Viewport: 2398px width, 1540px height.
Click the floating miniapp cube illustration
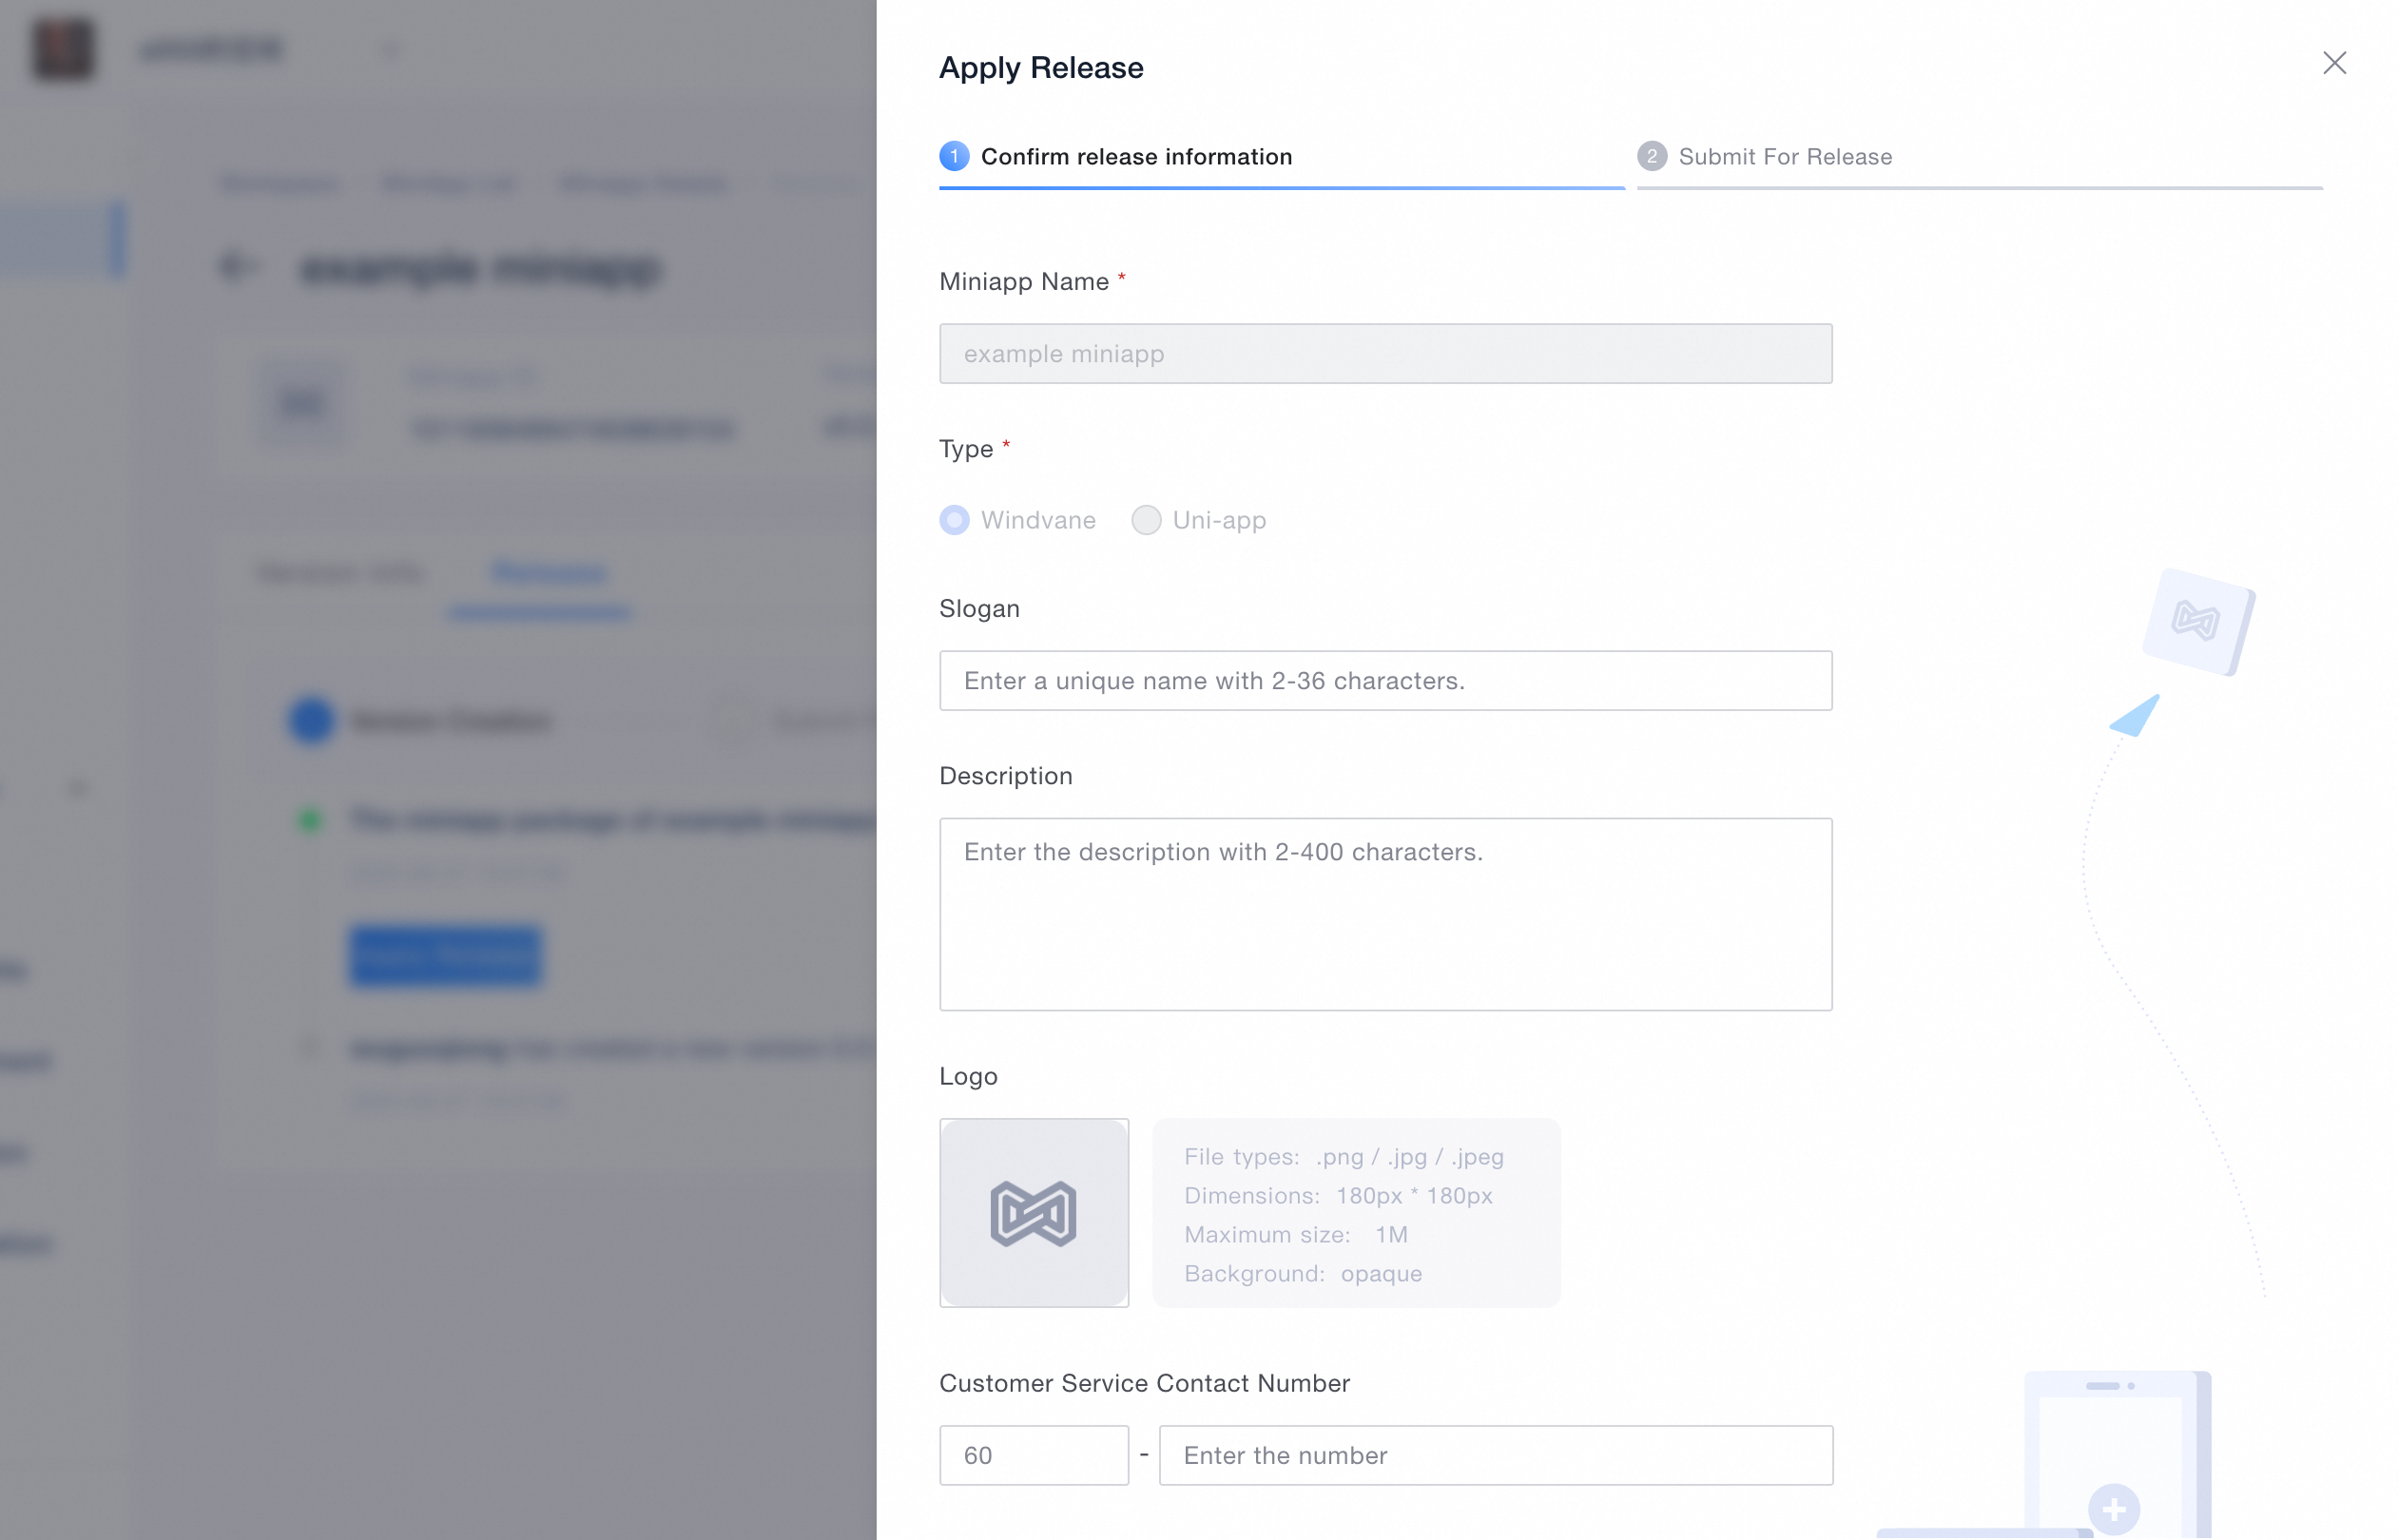(x=2197, y=621)
